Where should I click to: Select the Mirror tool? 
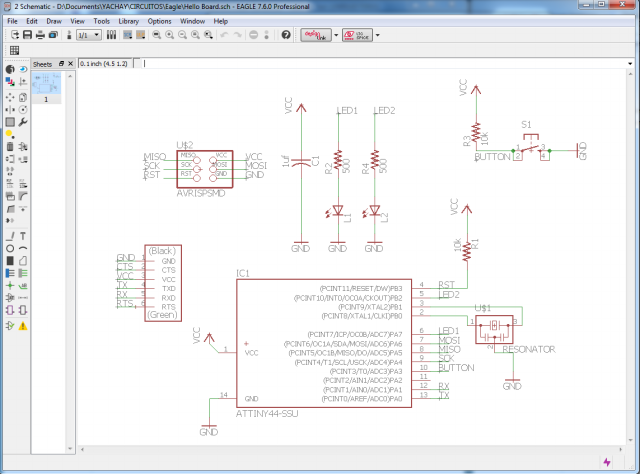point(10,109)
